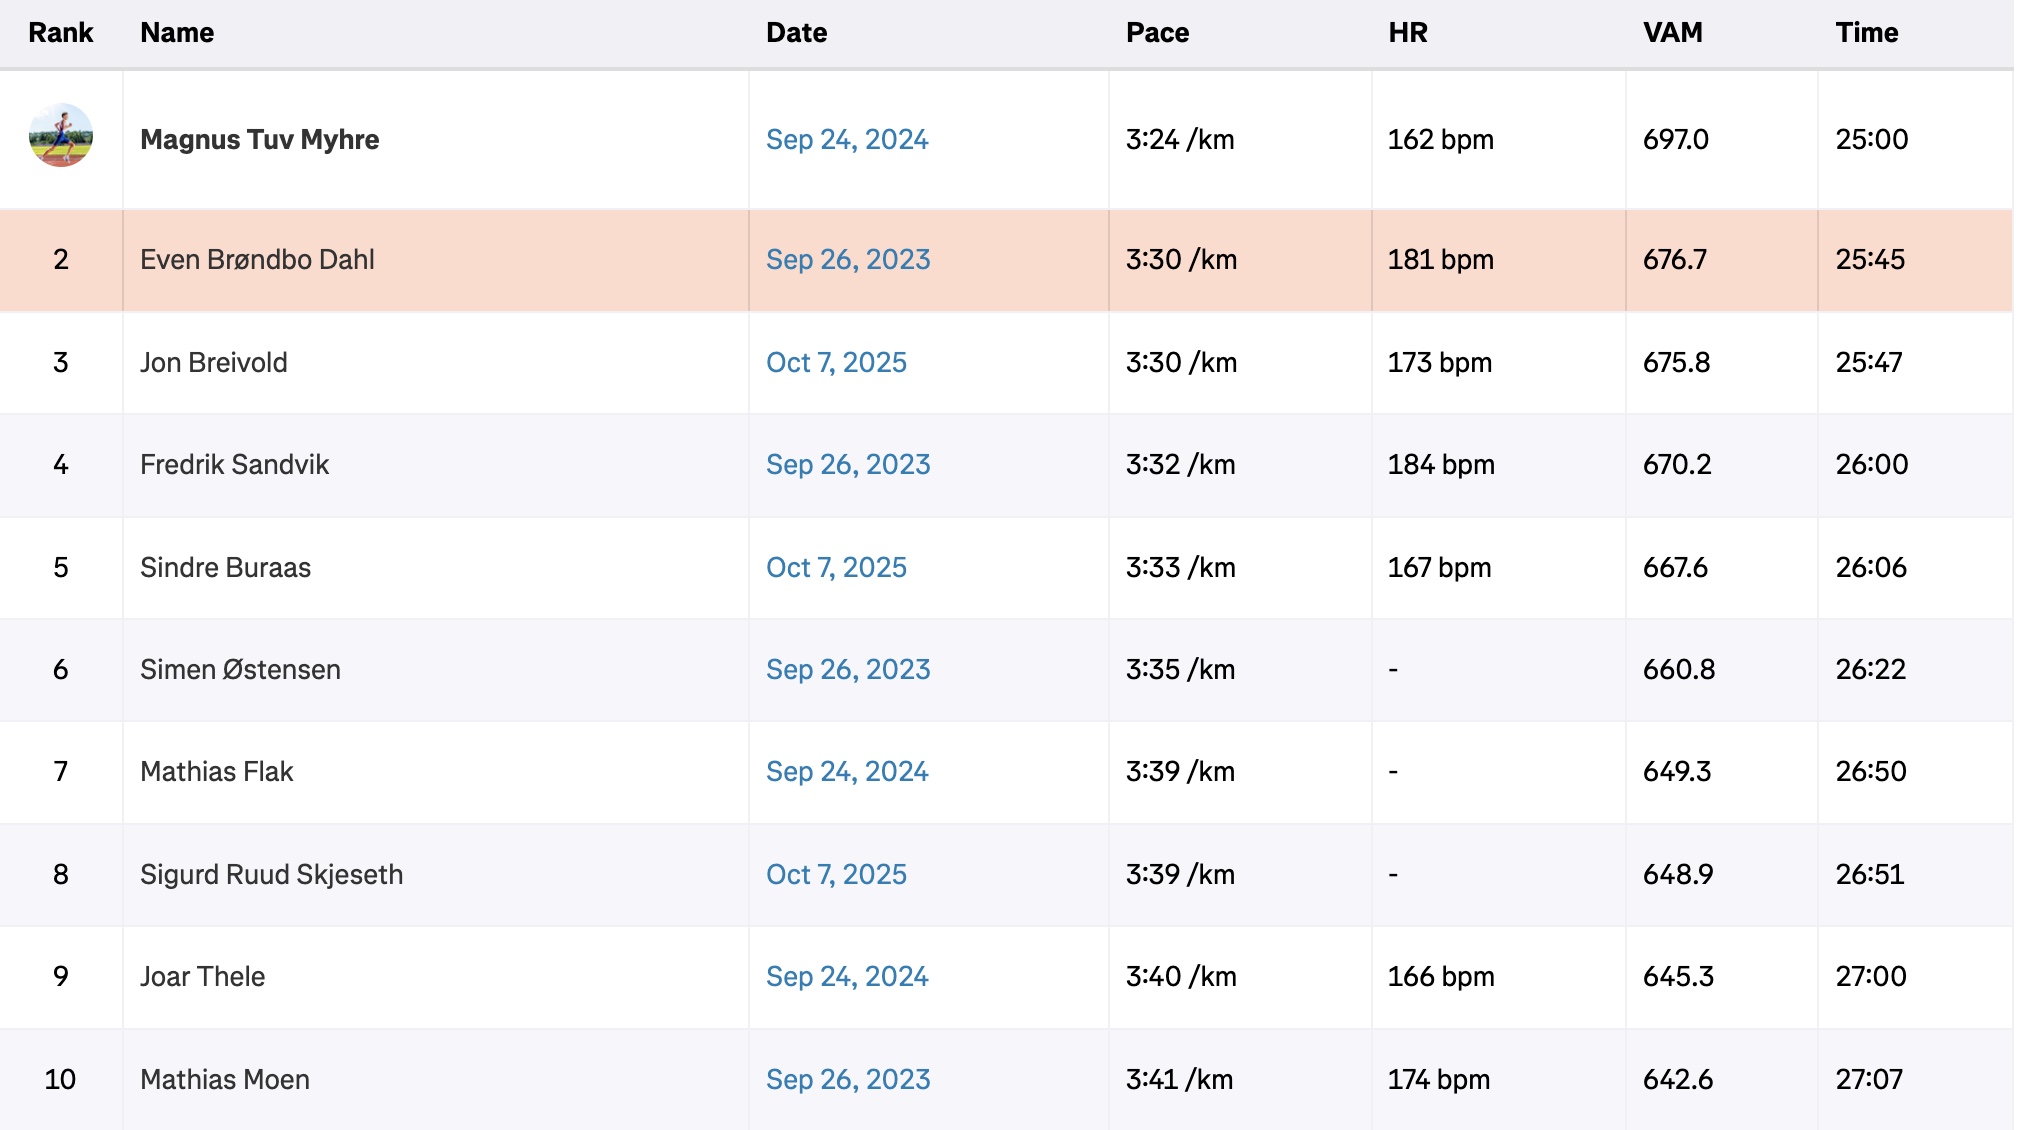Click the HR column header
The height and width of the screenshot is (1130, 2018).
click(1407, 33)
